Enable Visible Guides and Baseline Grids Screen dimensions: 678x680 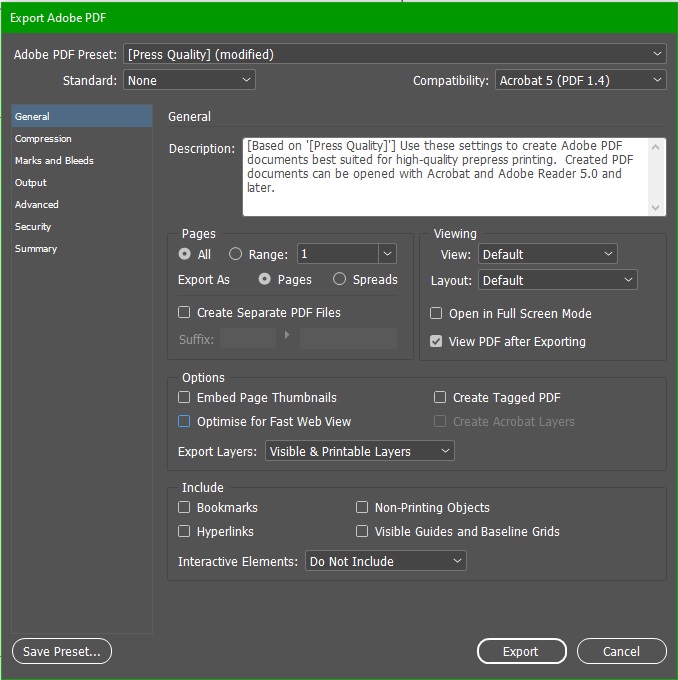click(362, 531)
